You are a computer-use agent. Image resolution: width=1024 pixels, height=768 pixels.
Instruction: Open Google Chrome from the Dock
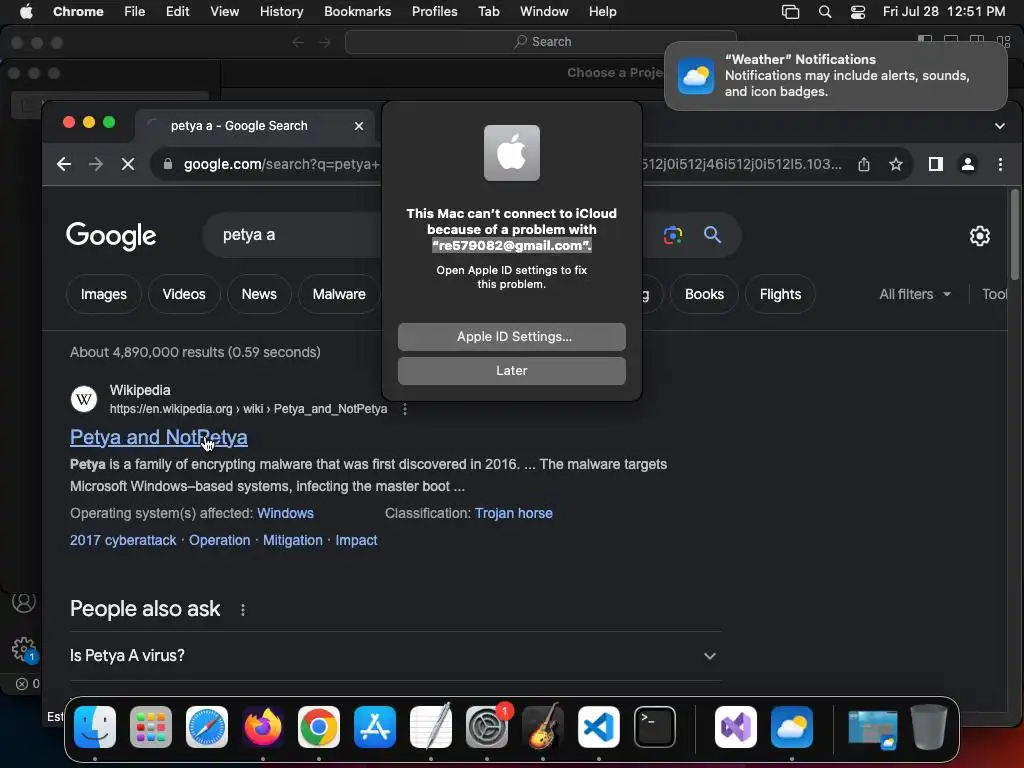click(x=319, y=727)
